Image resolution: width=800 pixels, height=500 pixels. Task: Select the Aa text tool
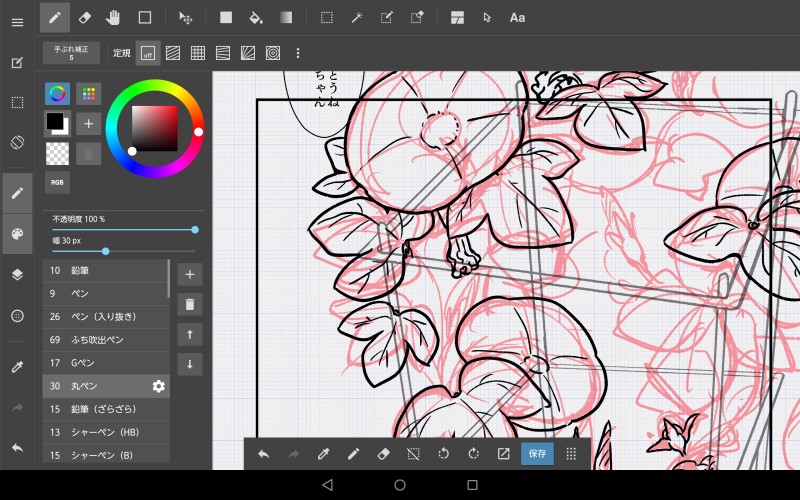click(517, 18)
